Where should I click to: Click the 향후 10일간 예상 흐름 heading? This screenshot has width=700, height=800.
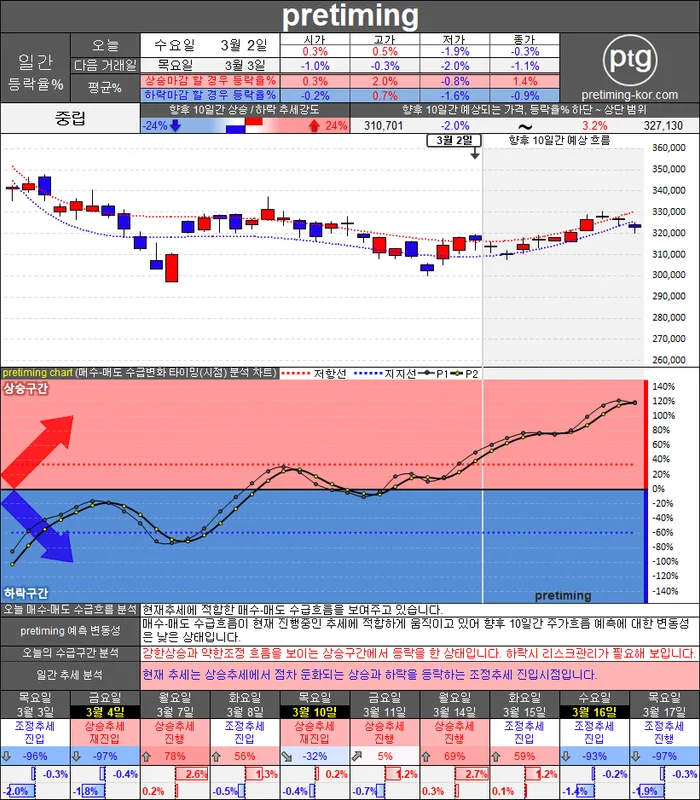click(x=559, y=140)
